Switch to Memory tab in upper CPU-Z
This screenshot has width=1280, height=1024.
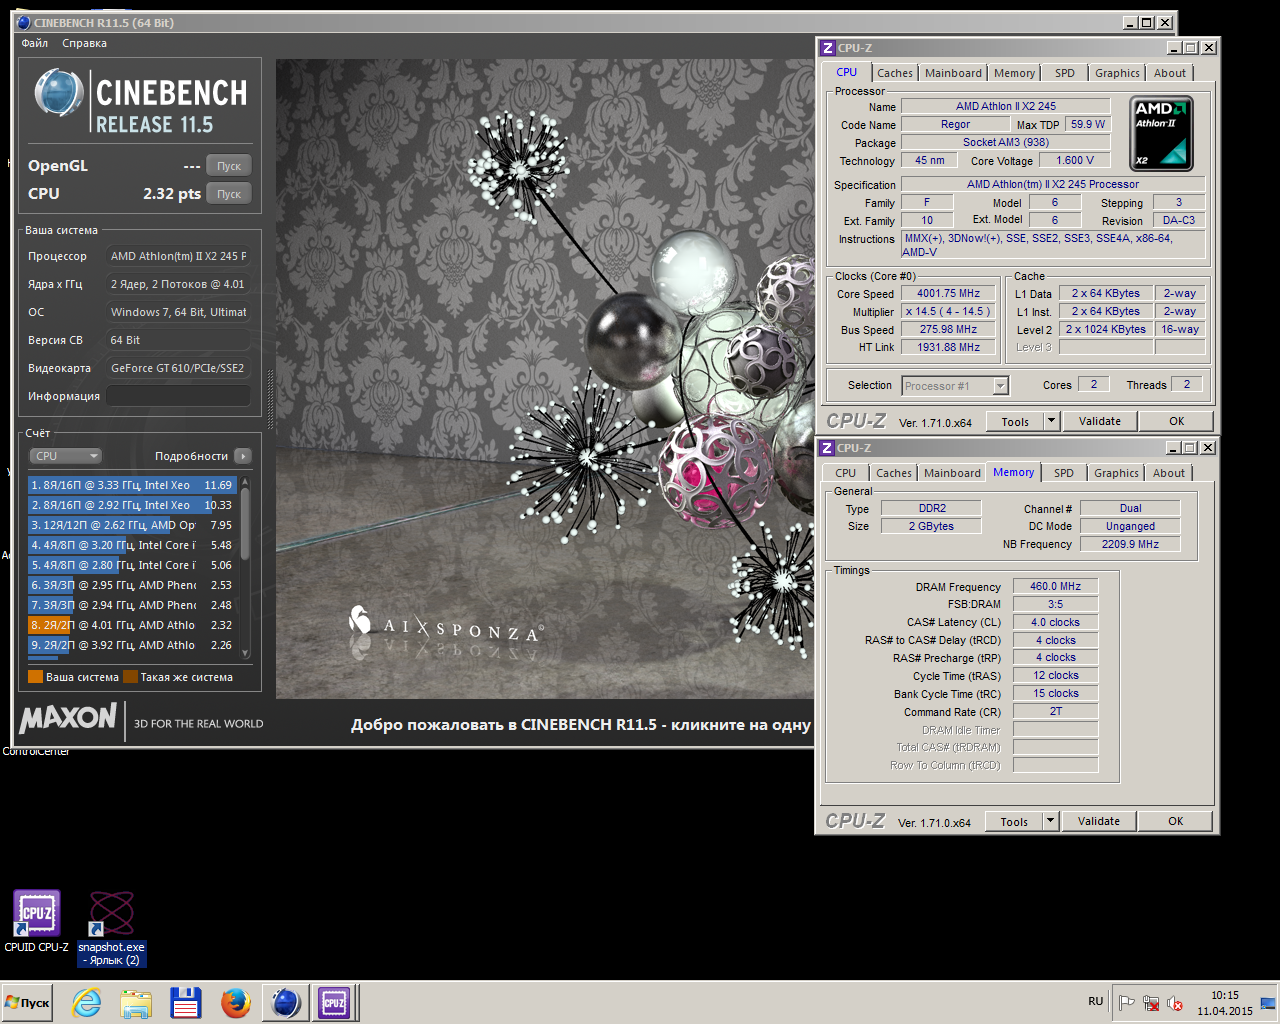coord(1015,73)
